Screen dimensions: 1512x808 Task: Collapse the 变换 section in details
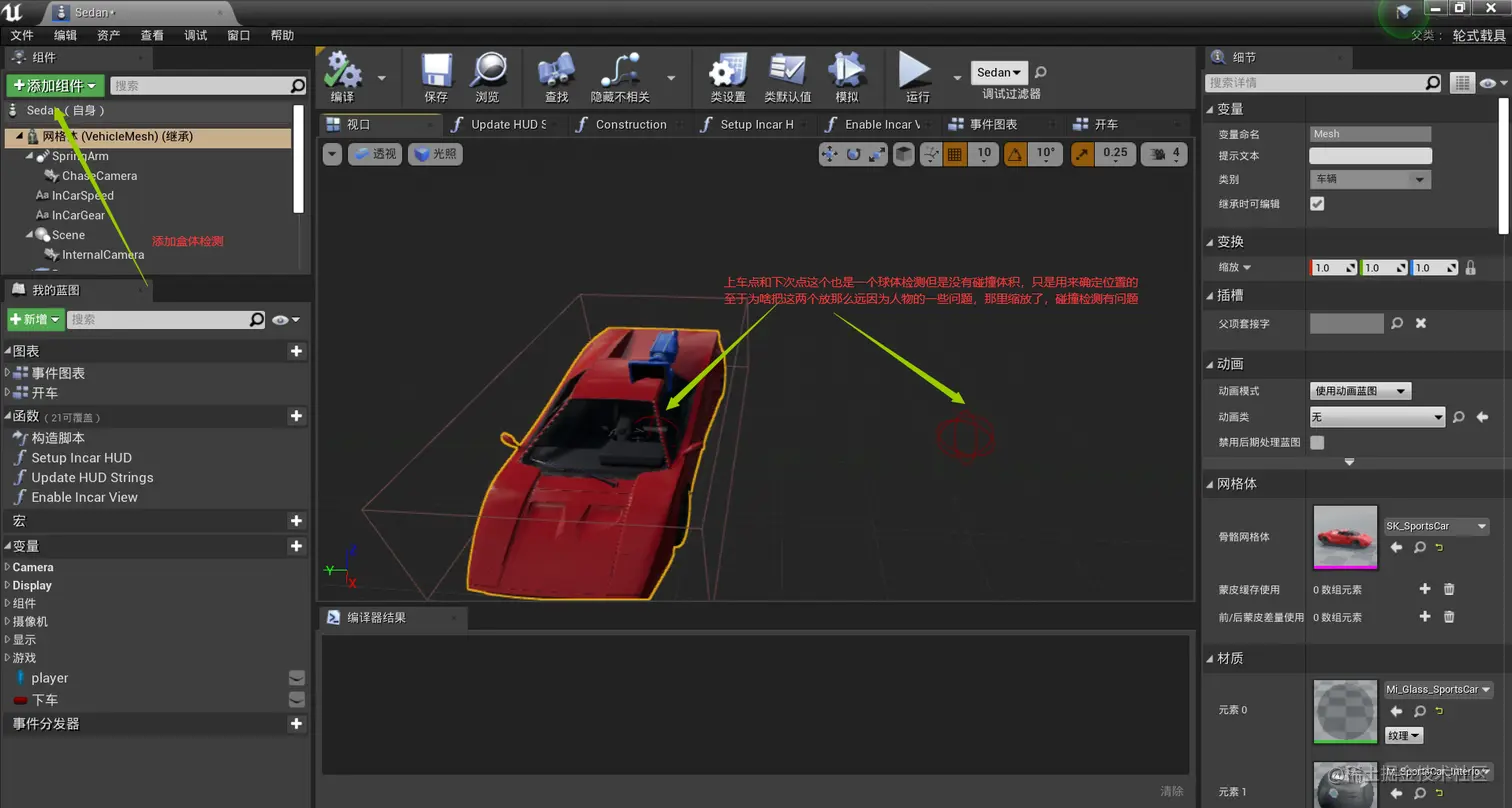tap(1211, 242)
